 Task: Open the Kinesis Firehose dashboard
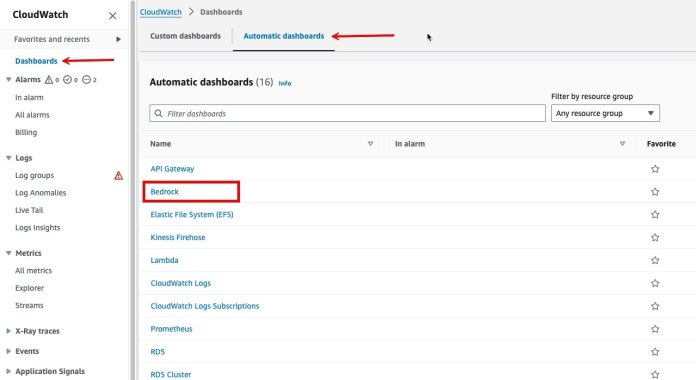(x=178, y=238)
